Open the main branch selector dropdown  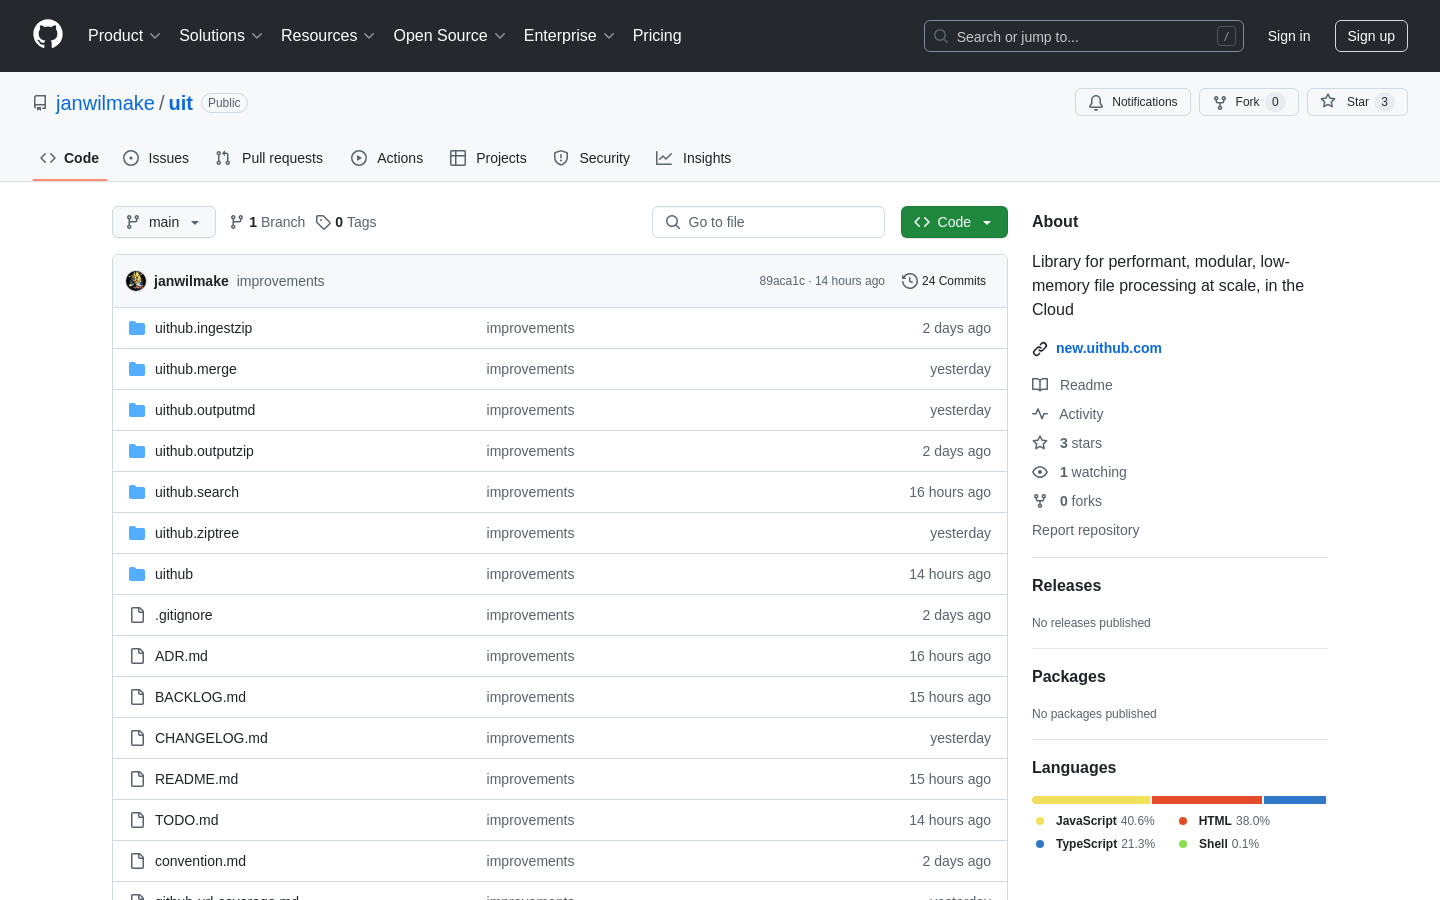(164, 222)
